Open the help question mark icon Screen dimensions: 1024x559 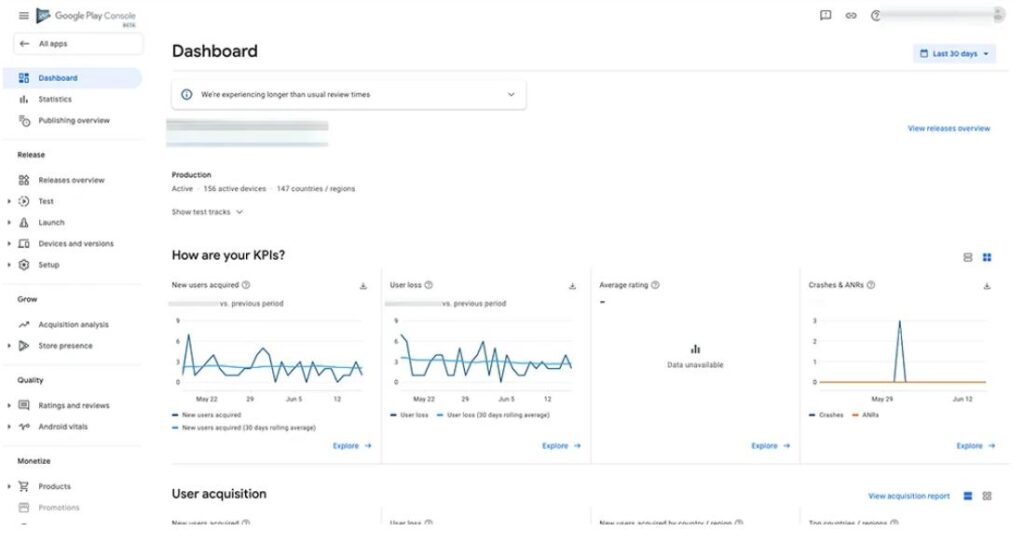pos(876,15)
